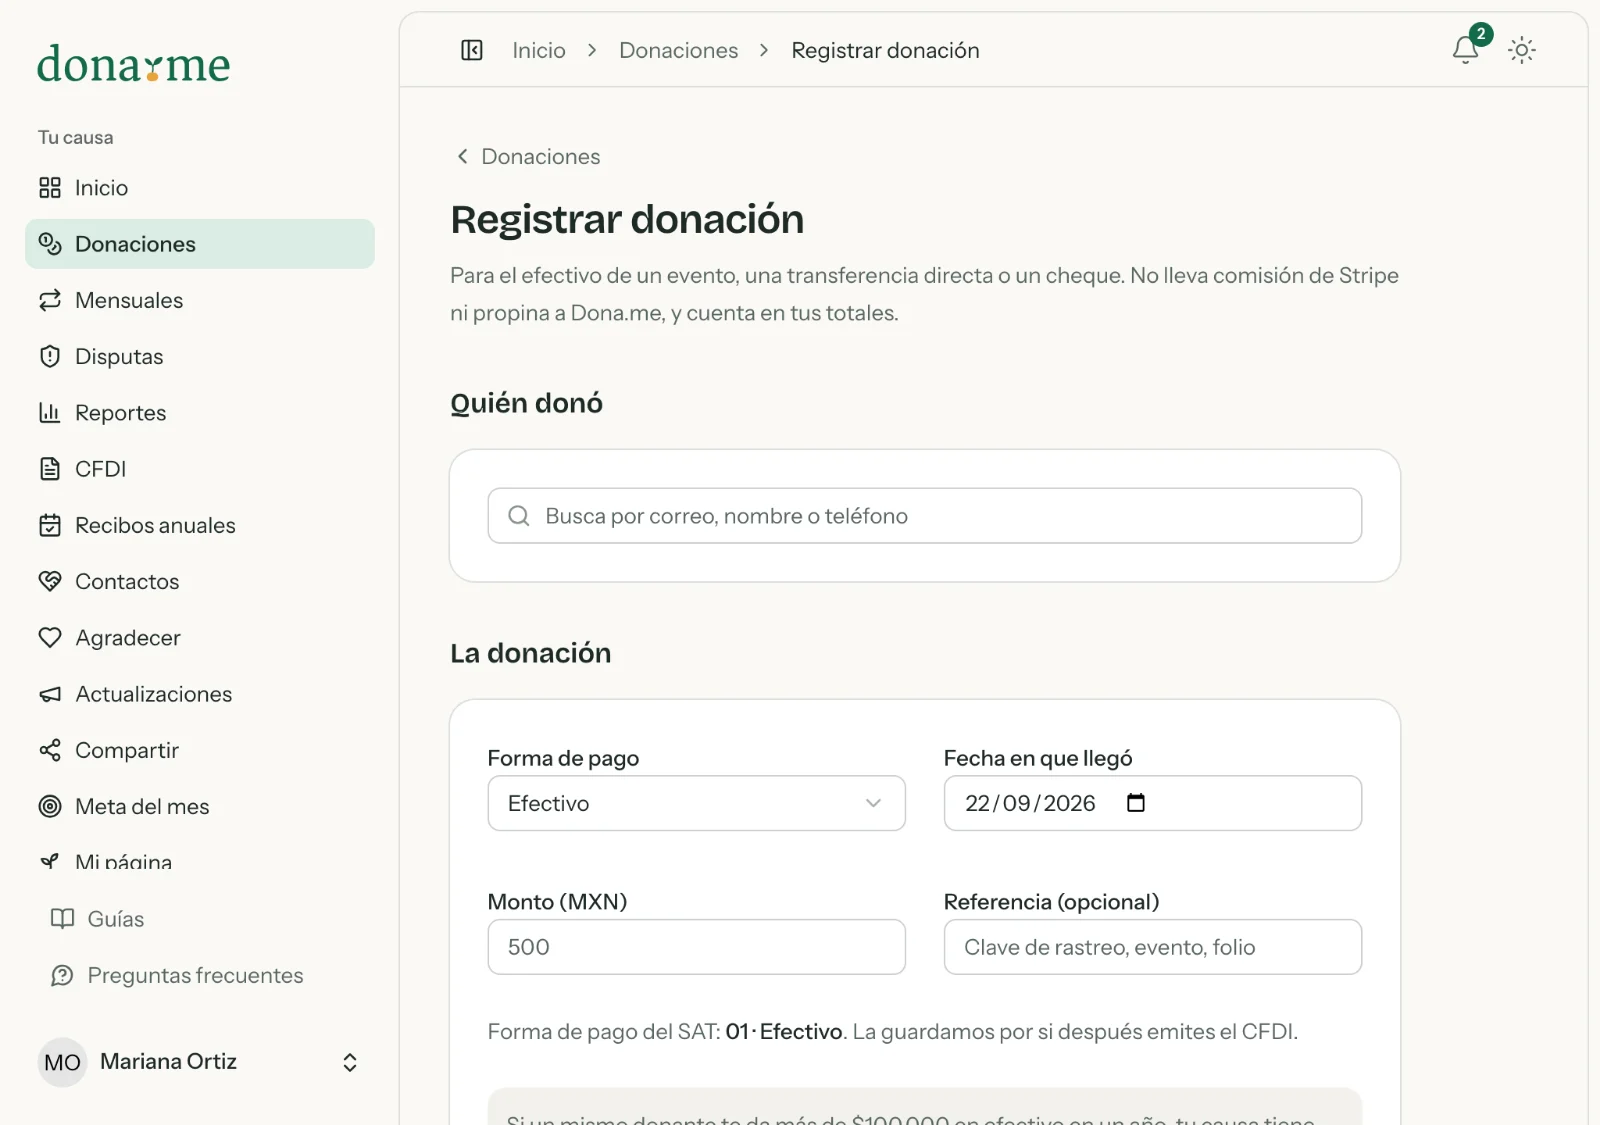Click the Guías book icon

tap(62, 919)
